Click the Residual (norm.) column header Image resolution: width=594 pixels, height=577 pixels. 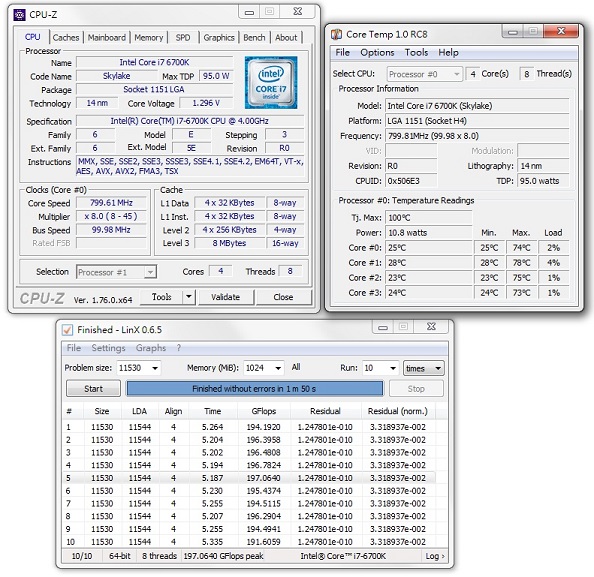tap(397, 411)
